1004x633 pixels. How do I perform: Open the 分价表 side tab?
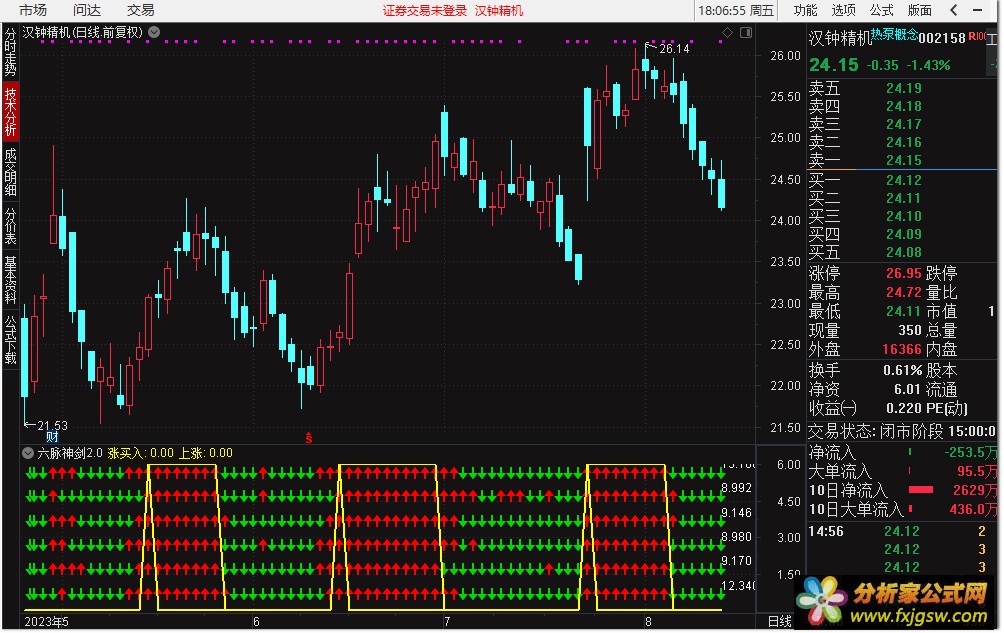coord(10,226)
